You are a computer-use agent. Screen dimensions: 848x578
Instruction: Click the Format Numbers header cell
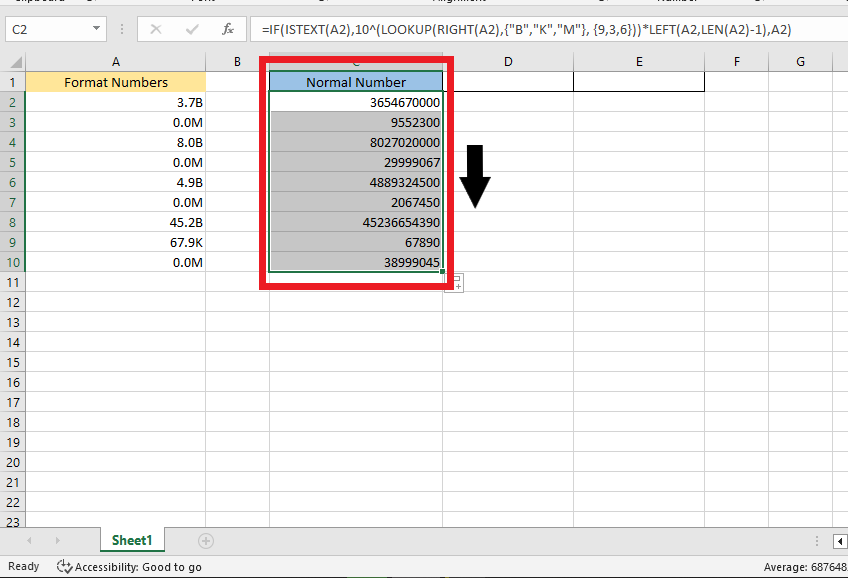116,82
